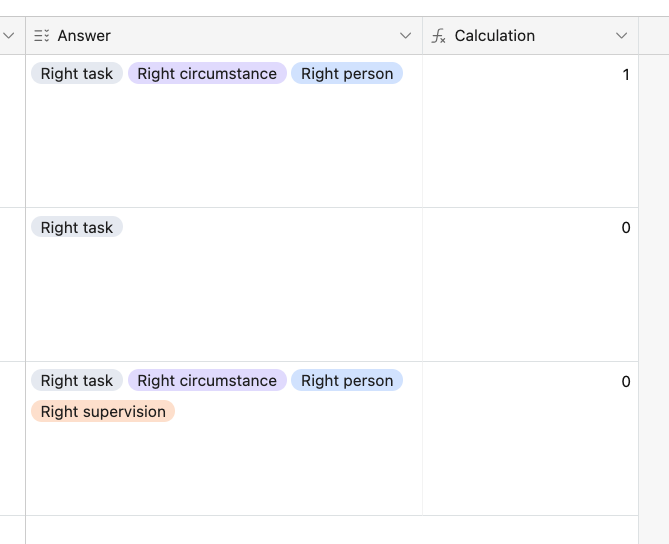
Task: Click the lone Right task tag in second row
Action: coord(77,227)
